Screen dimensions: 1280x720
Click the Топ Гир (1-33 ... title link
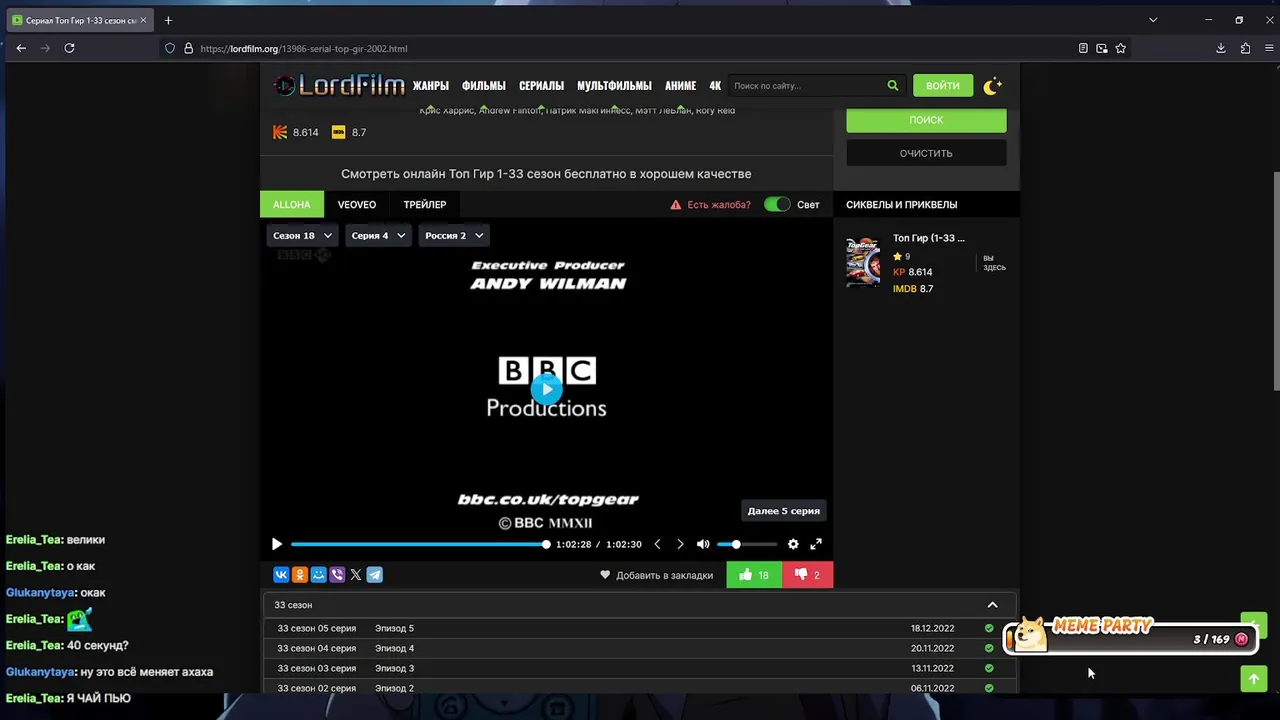coord(929,238)
